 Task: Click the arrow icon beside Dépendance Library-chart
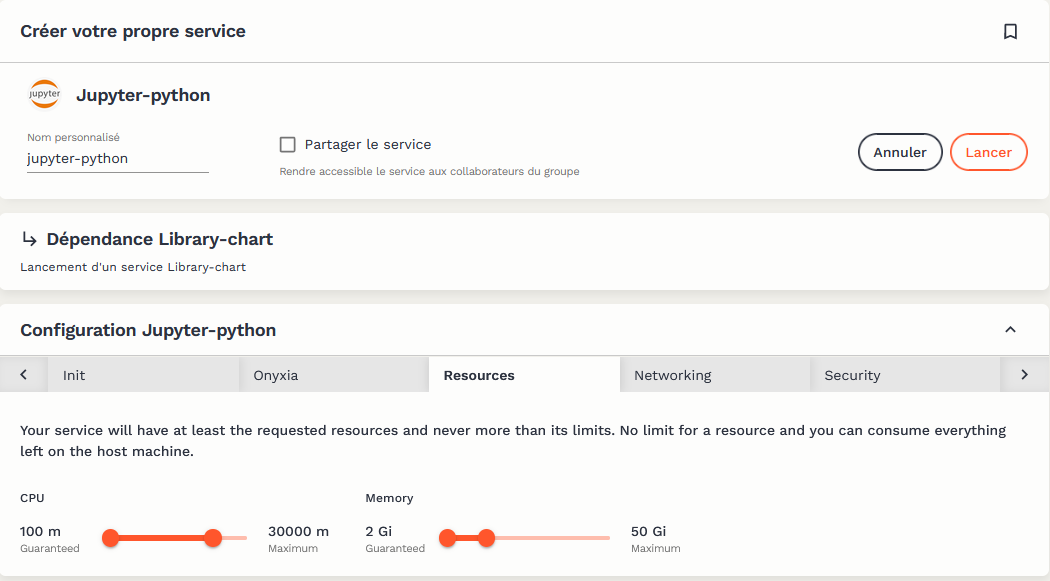29,240
